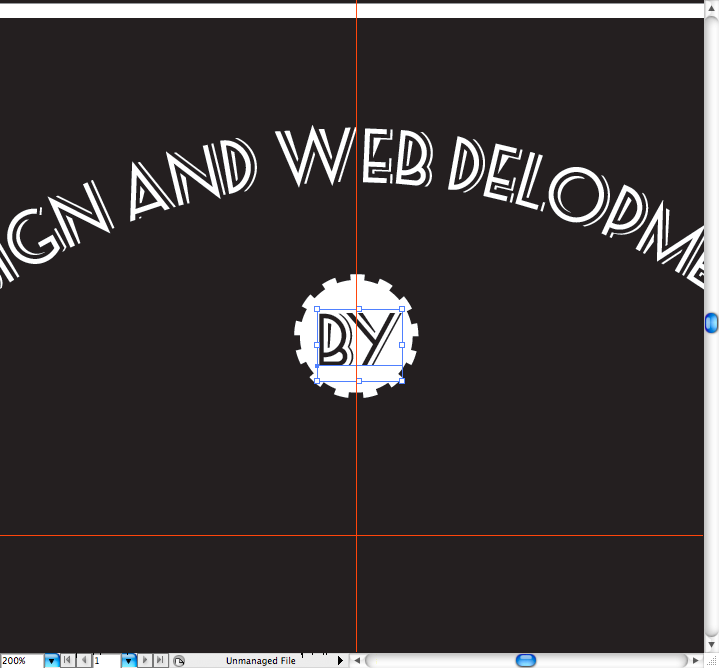
Task: Click the 200% zoom input field
Action: tap(22, 661)
